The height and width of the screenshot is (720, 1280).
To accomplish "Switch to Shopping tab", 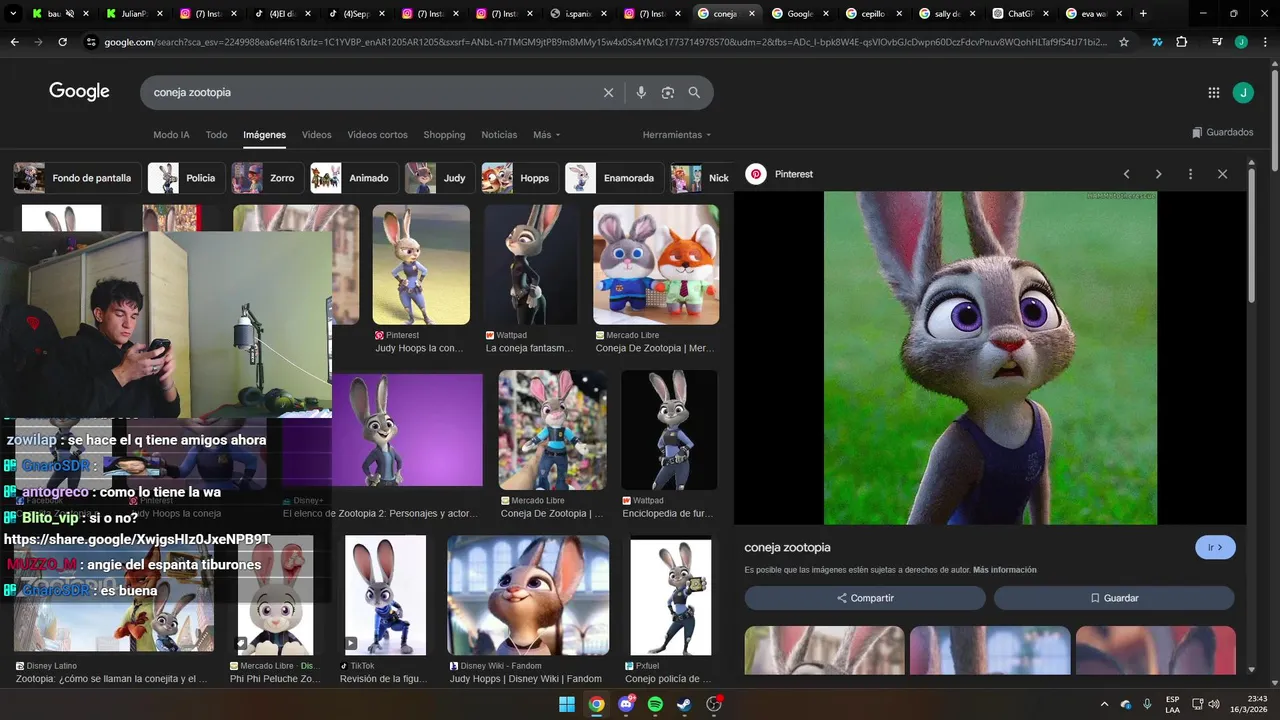I will [444, 135].
